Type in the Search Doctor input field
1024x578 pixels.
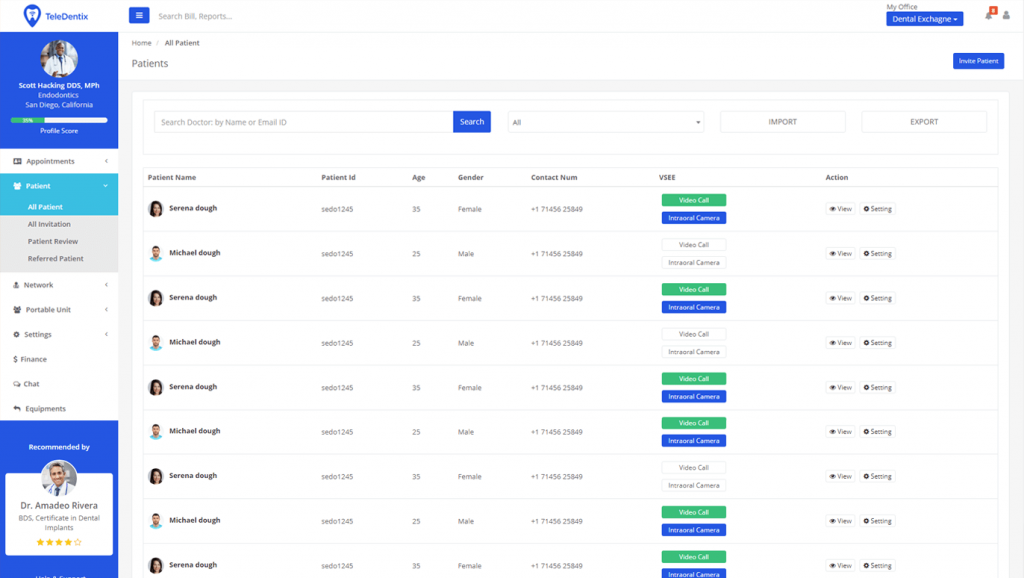[x=300, y=121]
